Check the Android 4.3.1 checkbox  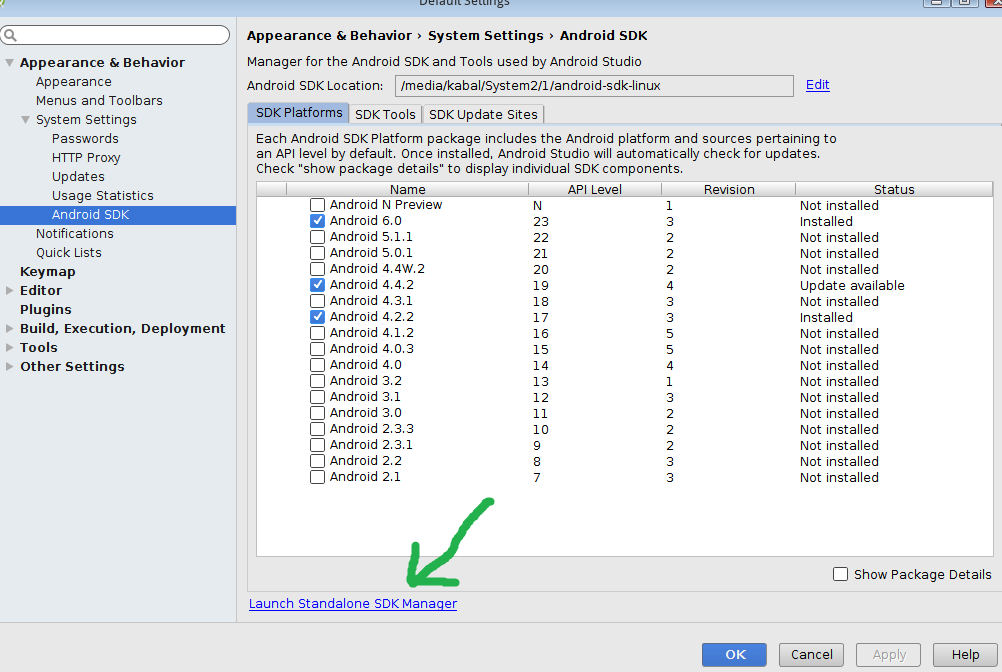(x=317, y=301)
